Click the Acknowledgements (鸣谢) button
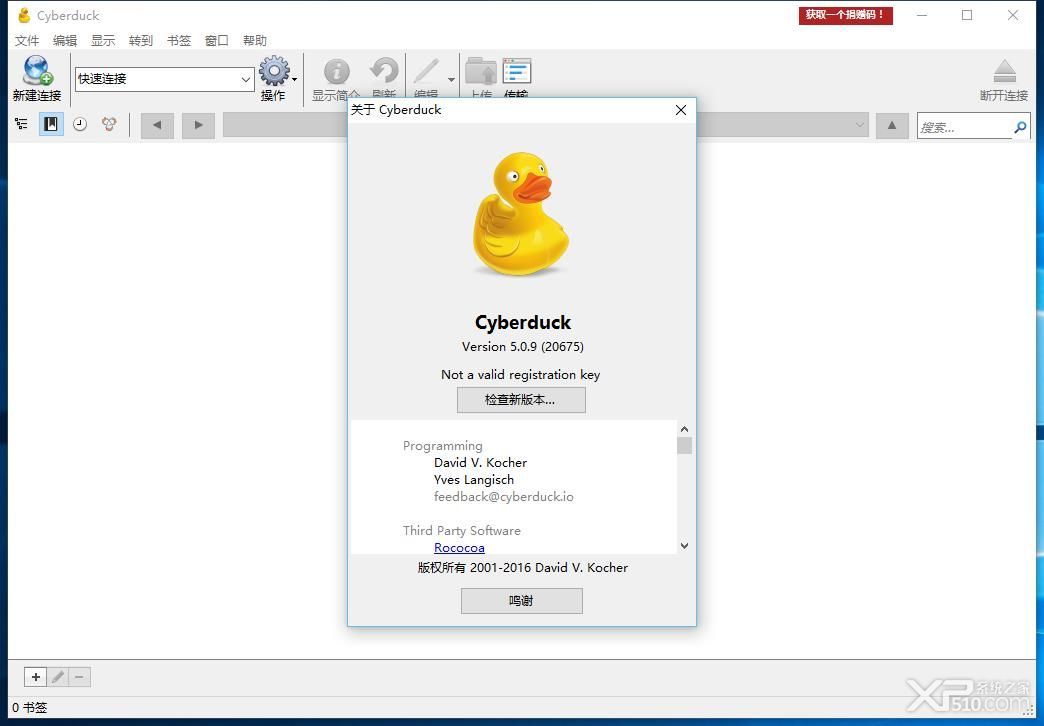Screen dimensions: 1044x726 521,601
